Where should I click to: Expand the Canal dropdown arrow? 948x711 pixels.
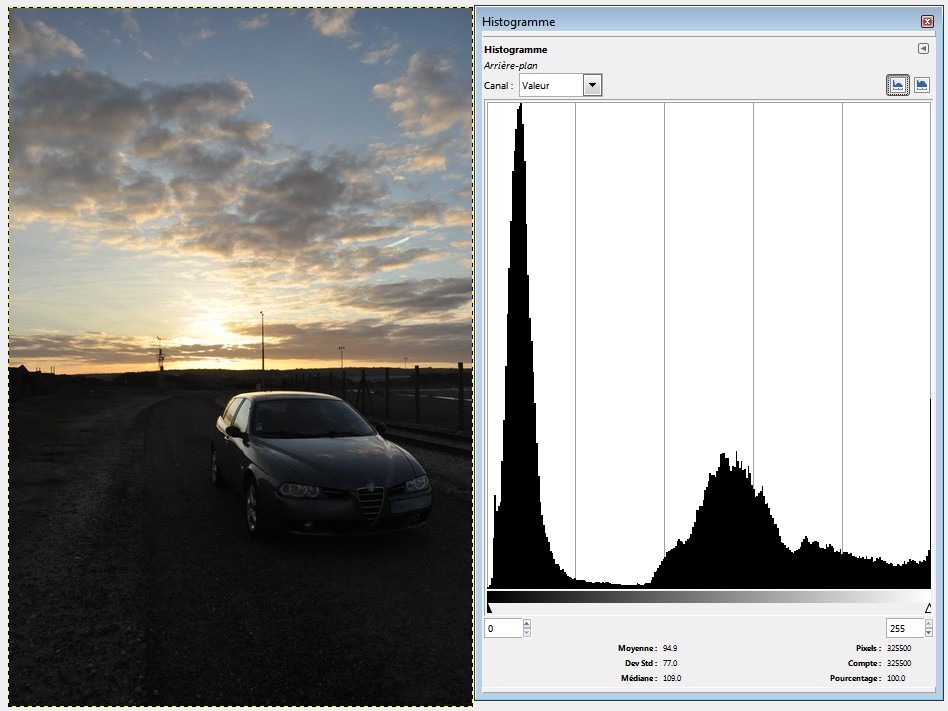point(592,85)
